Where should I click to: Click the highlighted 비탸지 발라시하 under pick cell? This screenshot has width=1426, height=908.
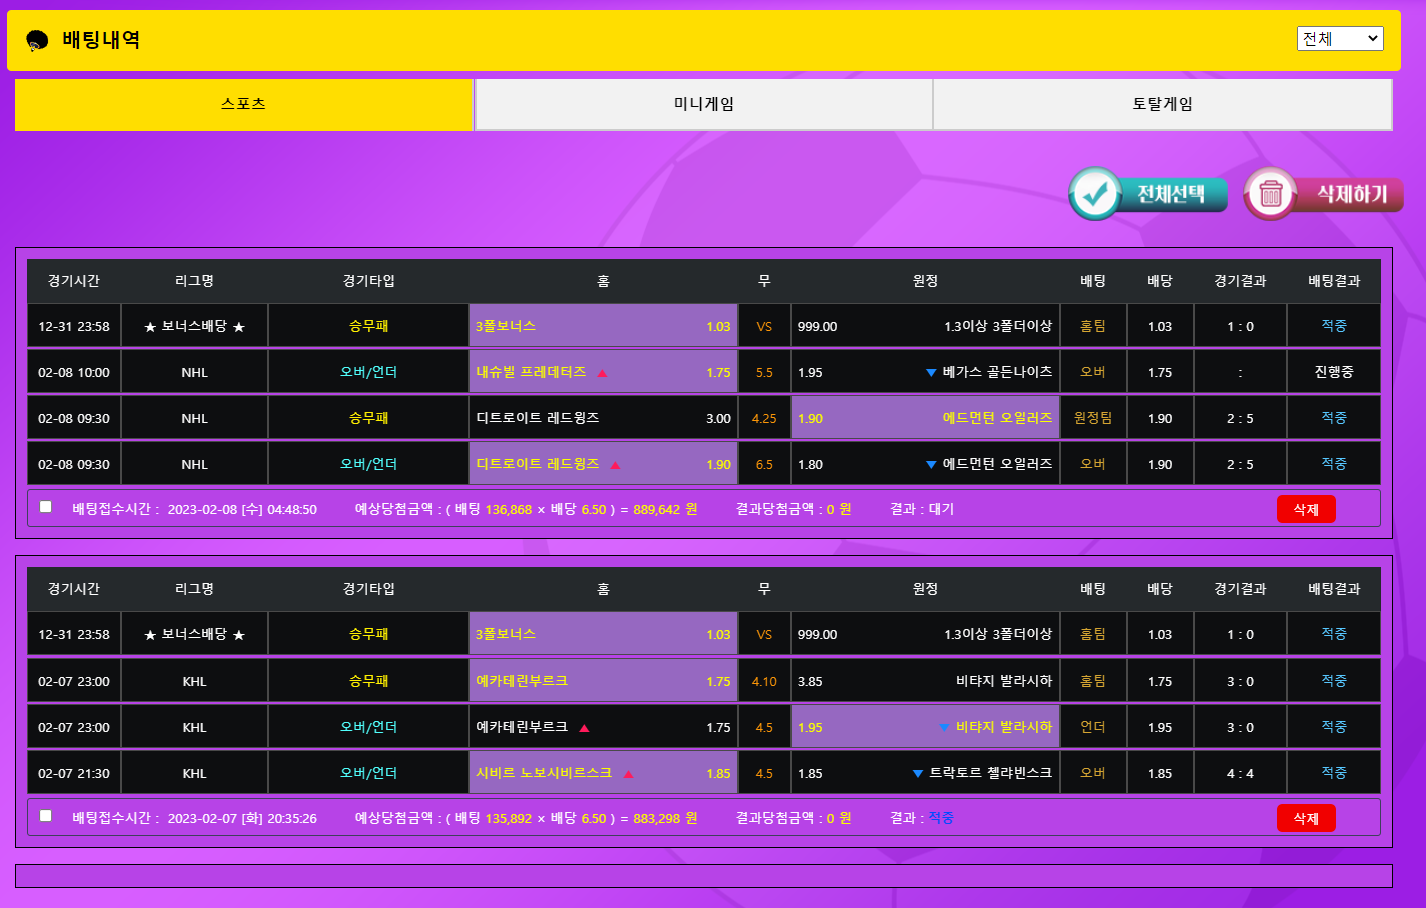pos(925,727)
